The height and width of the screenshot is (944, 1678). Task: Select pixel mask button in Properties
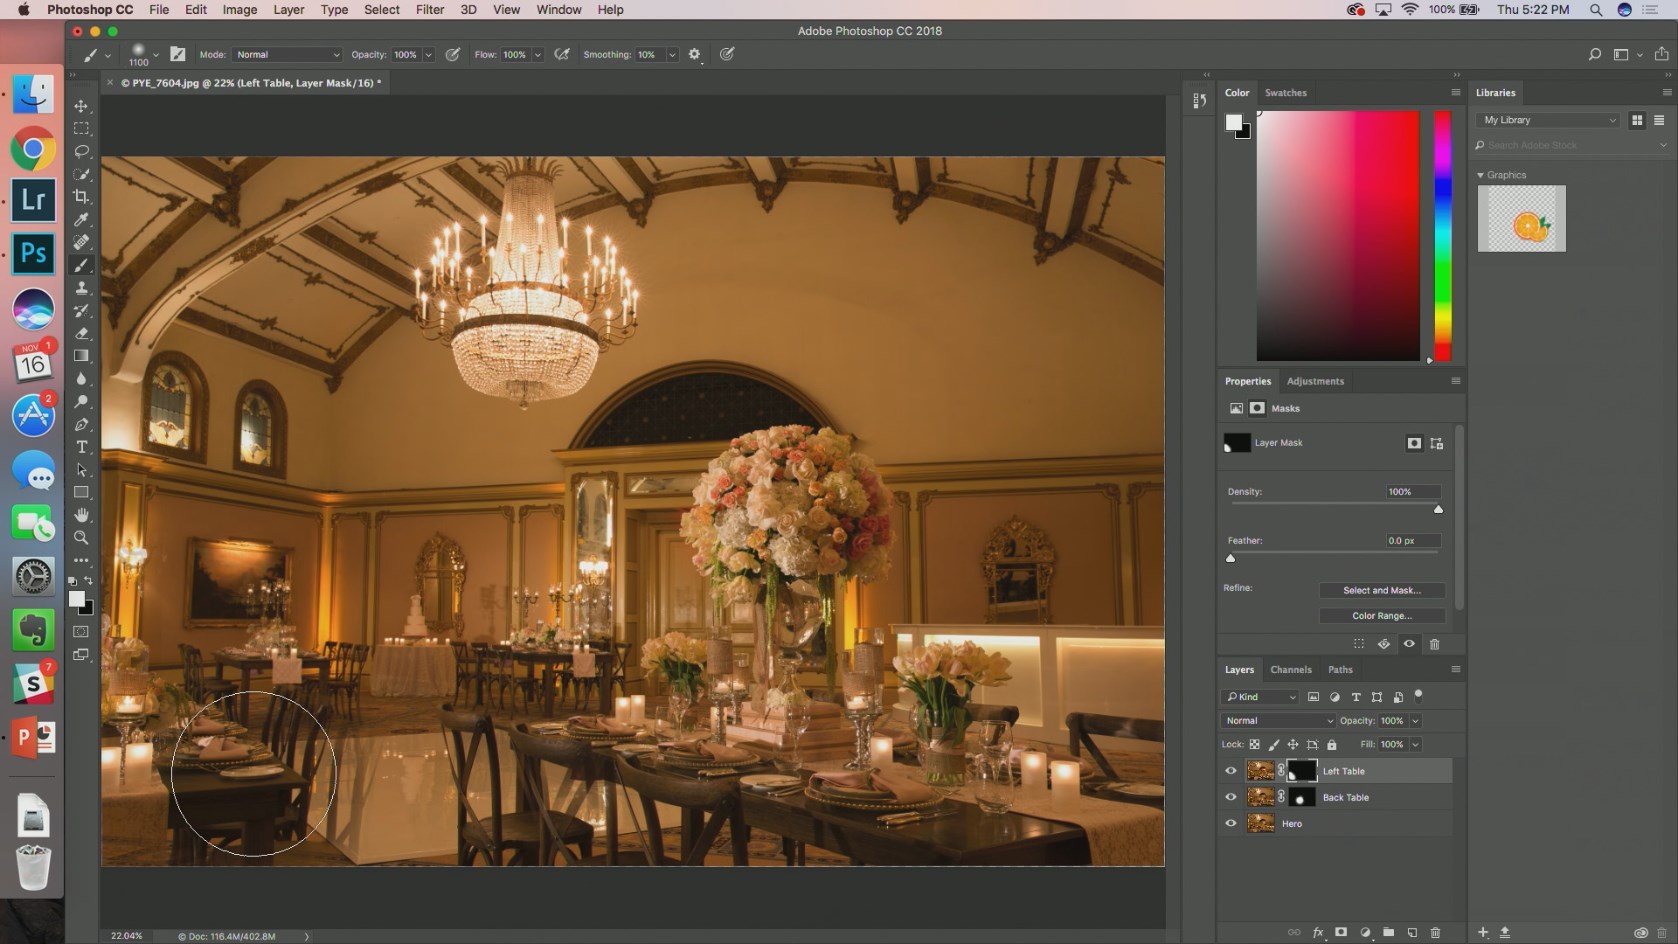pyautogui.click(x=1414, y=443)
